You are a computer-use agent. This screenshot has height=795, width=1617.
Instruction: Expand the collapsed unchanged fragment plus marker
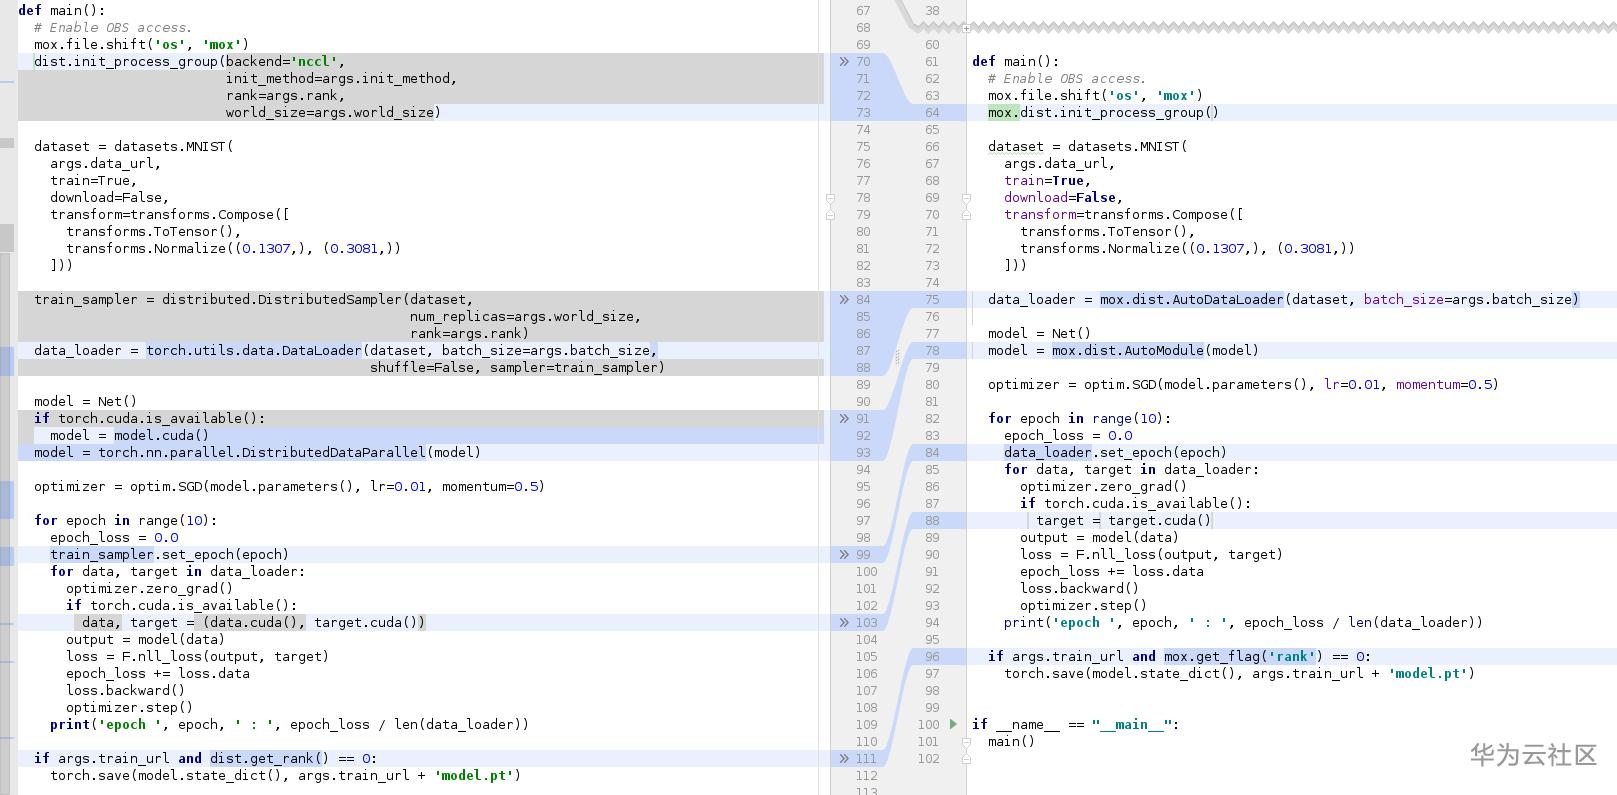tap(966, 28)
